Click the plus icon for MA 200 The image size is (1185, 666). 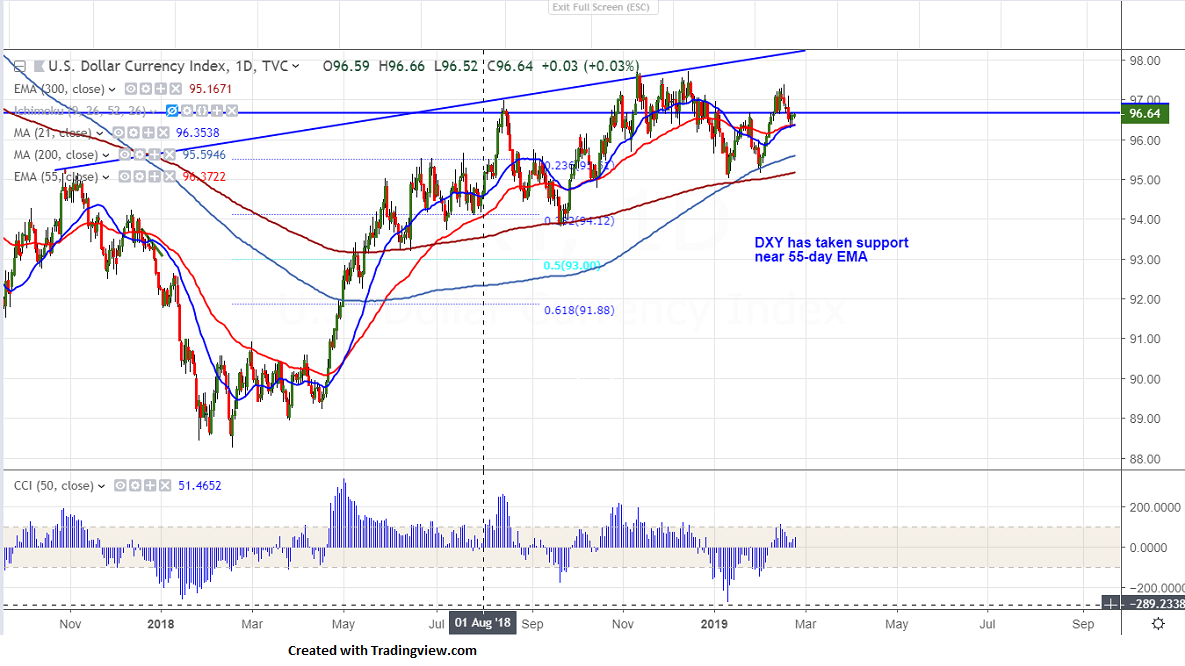pos(155,155)
